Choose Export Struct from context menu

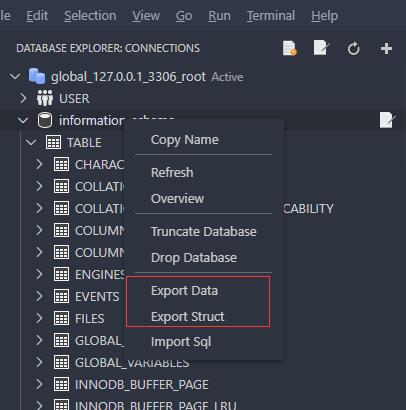coord(188,316)
